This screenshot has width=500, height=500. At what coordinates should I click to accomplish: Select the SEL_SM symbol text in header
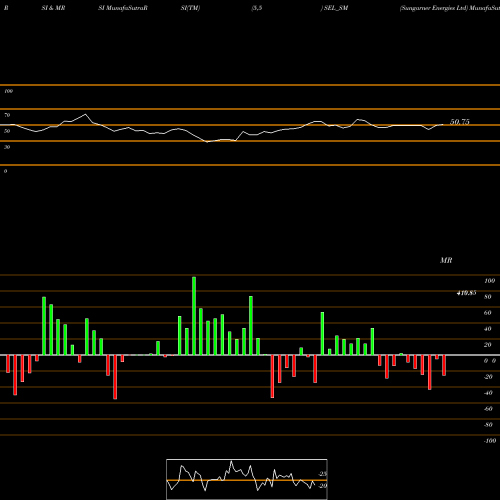[x=336, y=8]
